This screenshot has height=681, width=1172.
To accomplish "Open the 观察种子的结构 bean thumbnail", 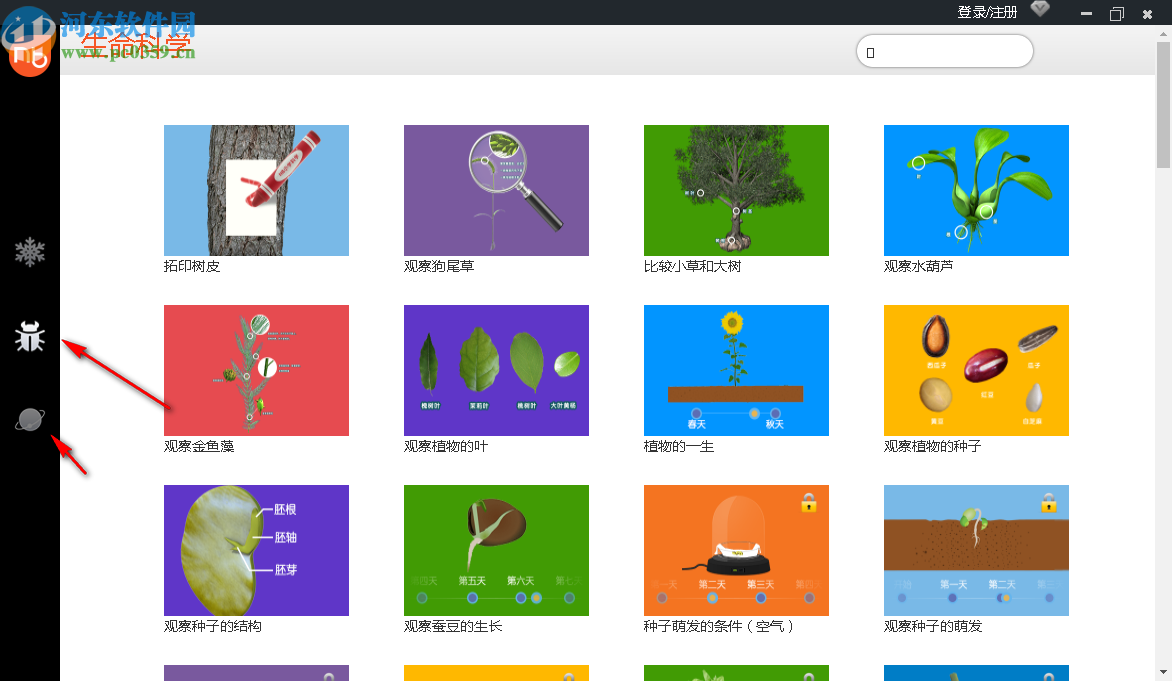I will 256,550.
